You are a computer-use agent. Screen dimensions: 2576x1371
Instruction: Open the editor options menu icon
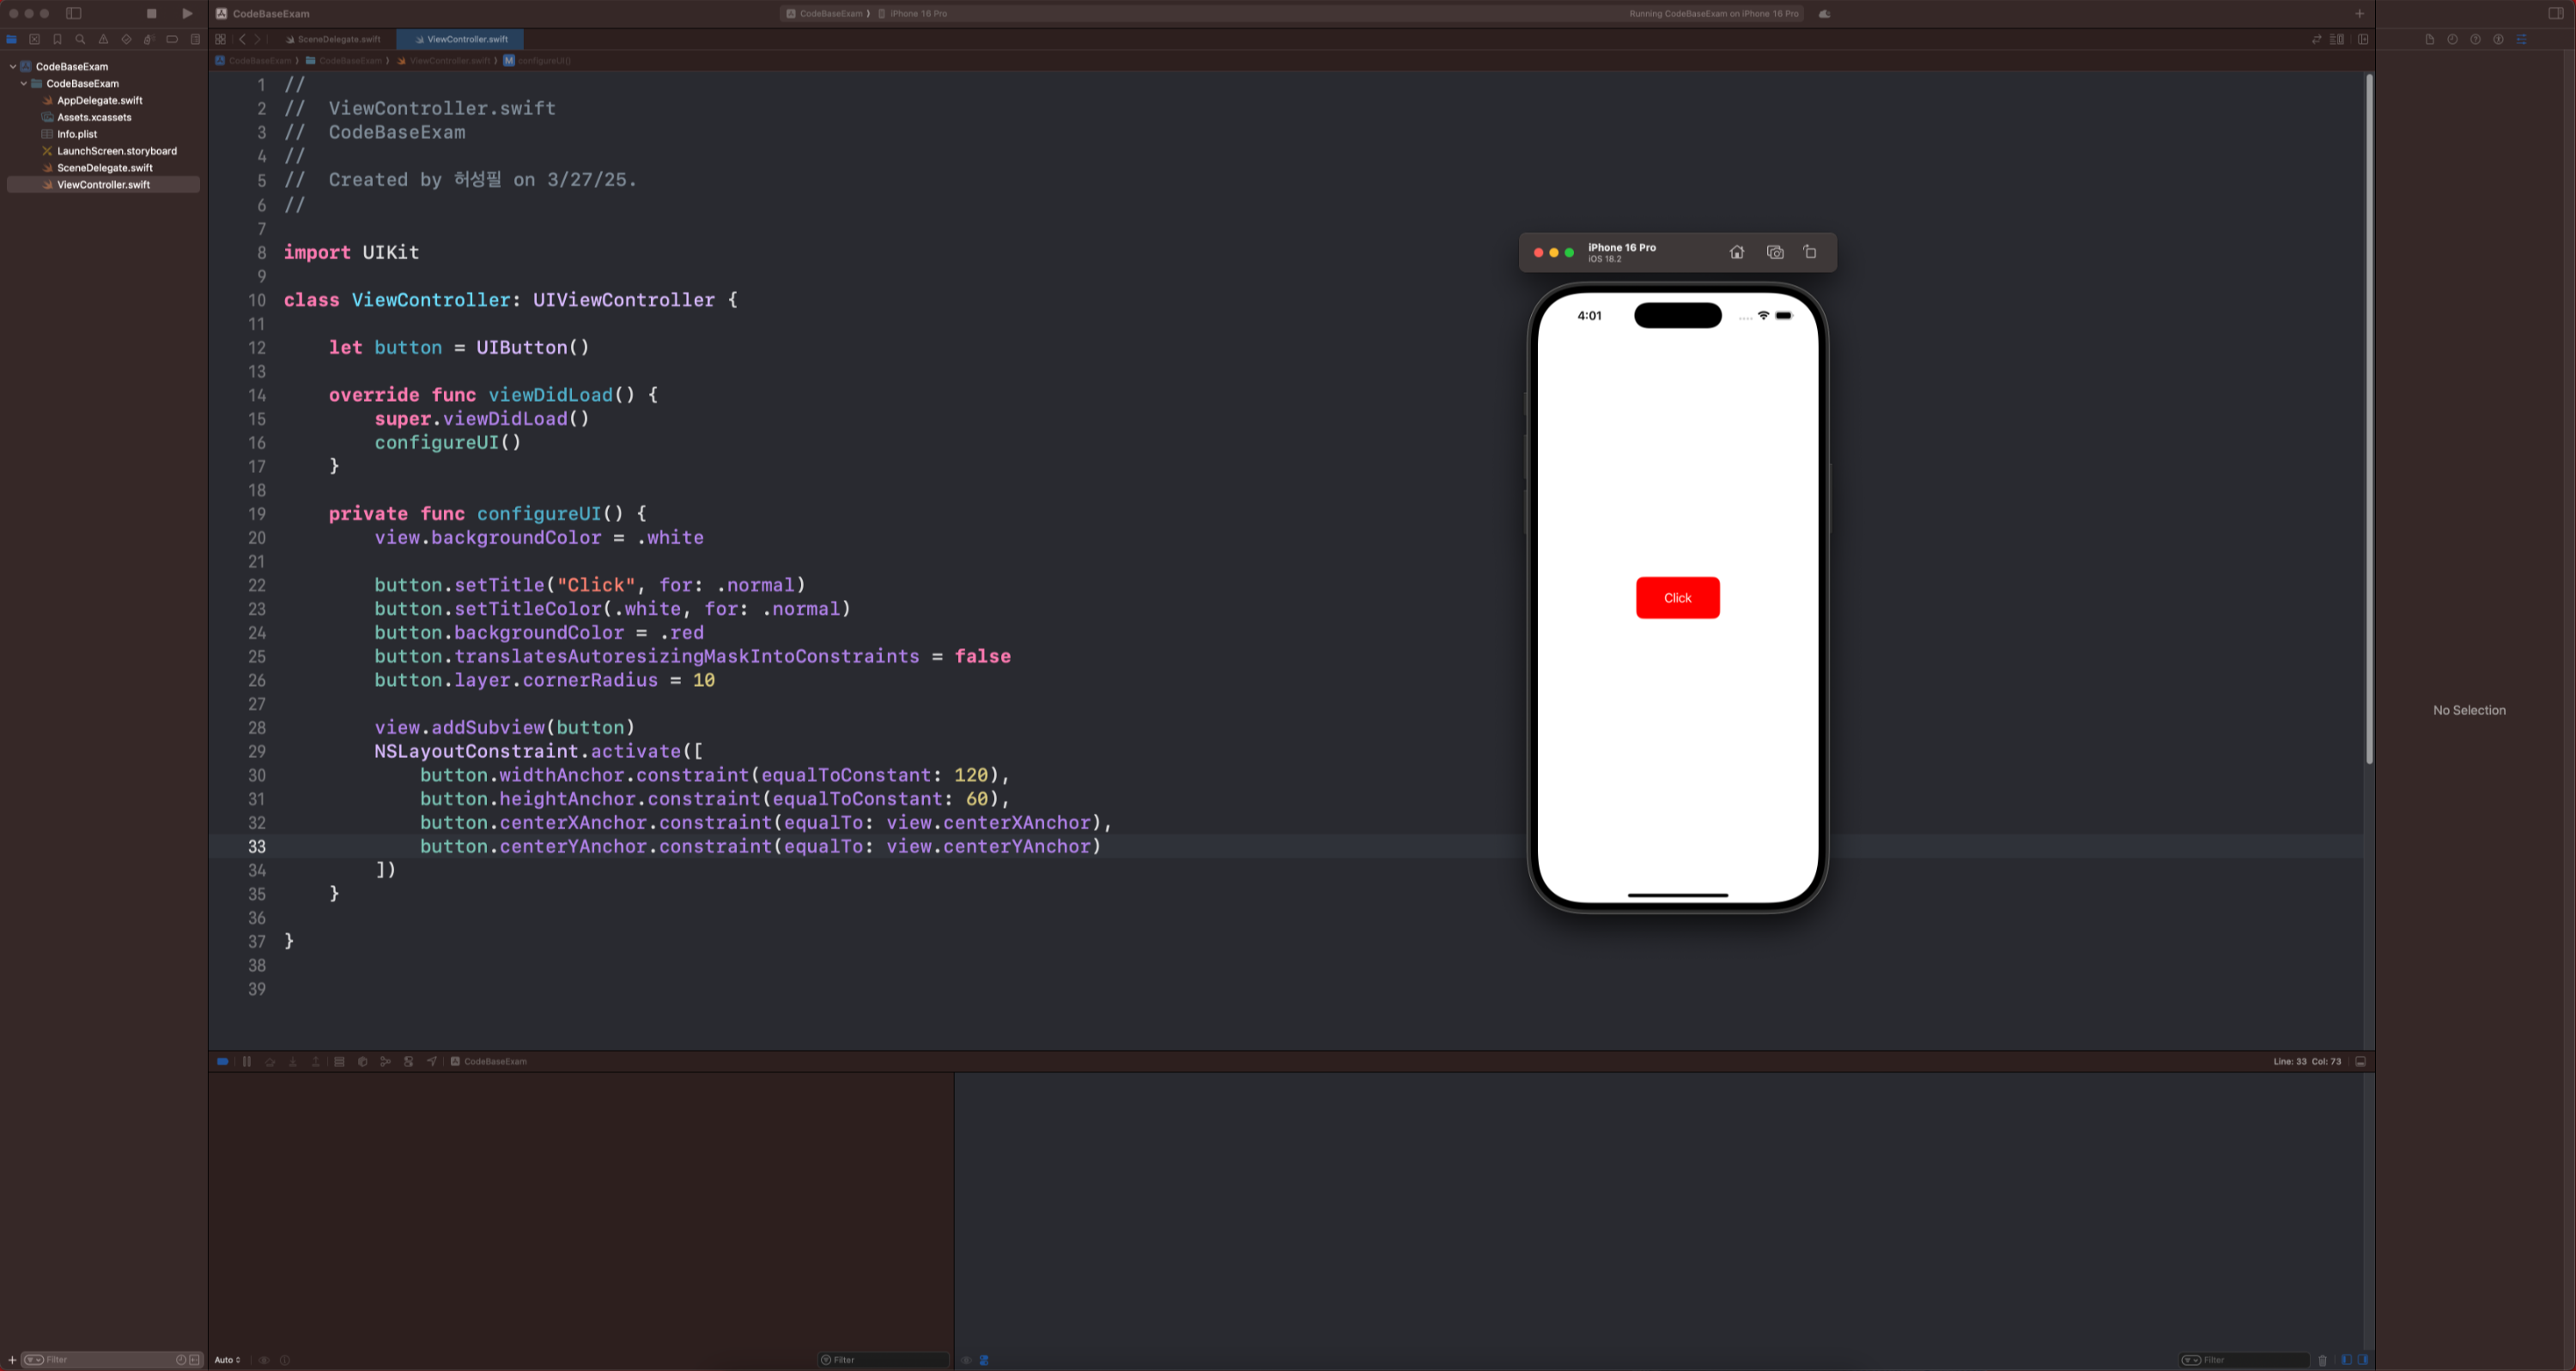pyautogui.click(x=2337, y=40)
